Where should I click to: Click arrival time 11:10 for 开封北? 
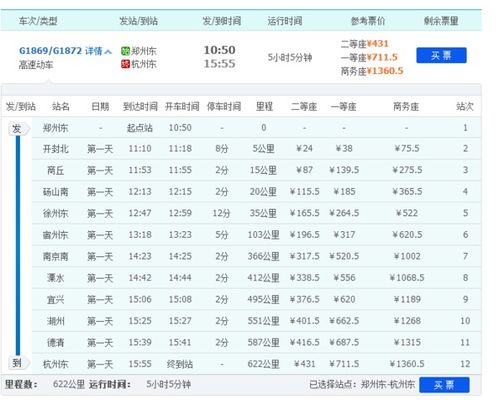(140, 149)
